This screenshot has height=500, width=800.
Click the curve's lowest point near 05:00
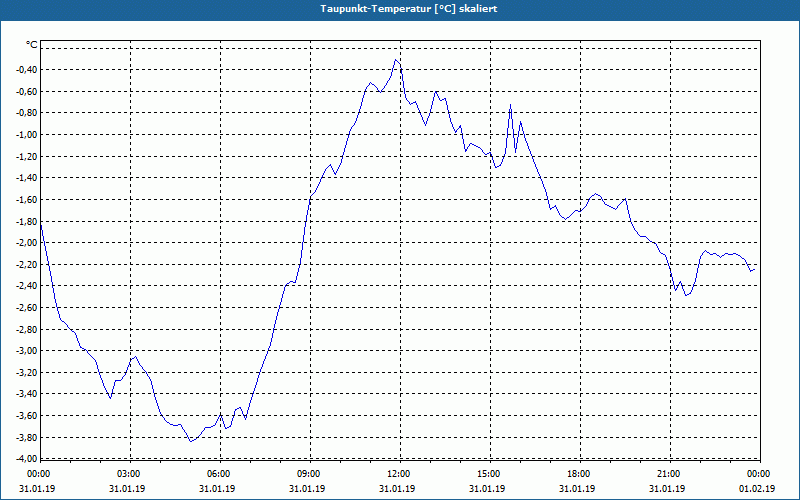point(191,441)
